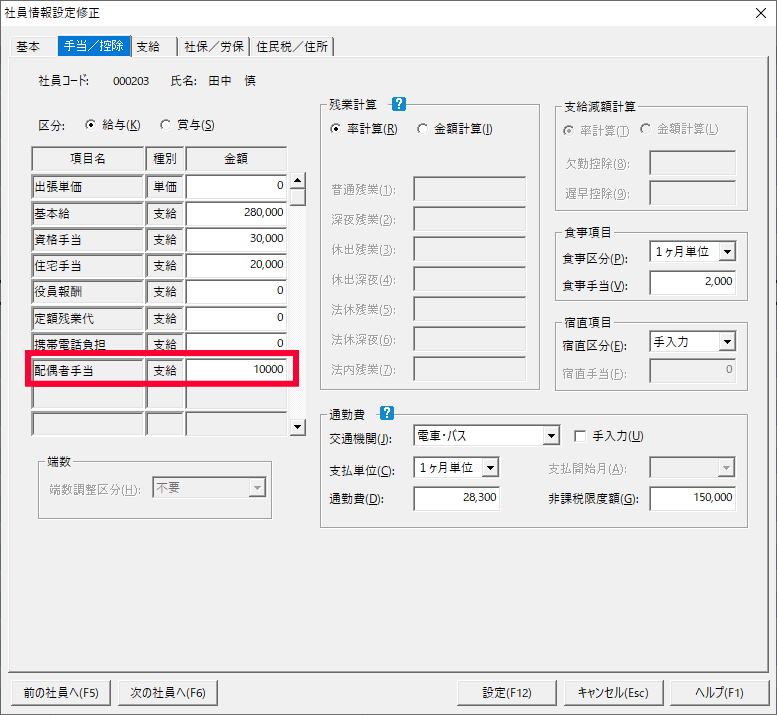Expand the 支払単位 dropdown

(x=490, y=468)
